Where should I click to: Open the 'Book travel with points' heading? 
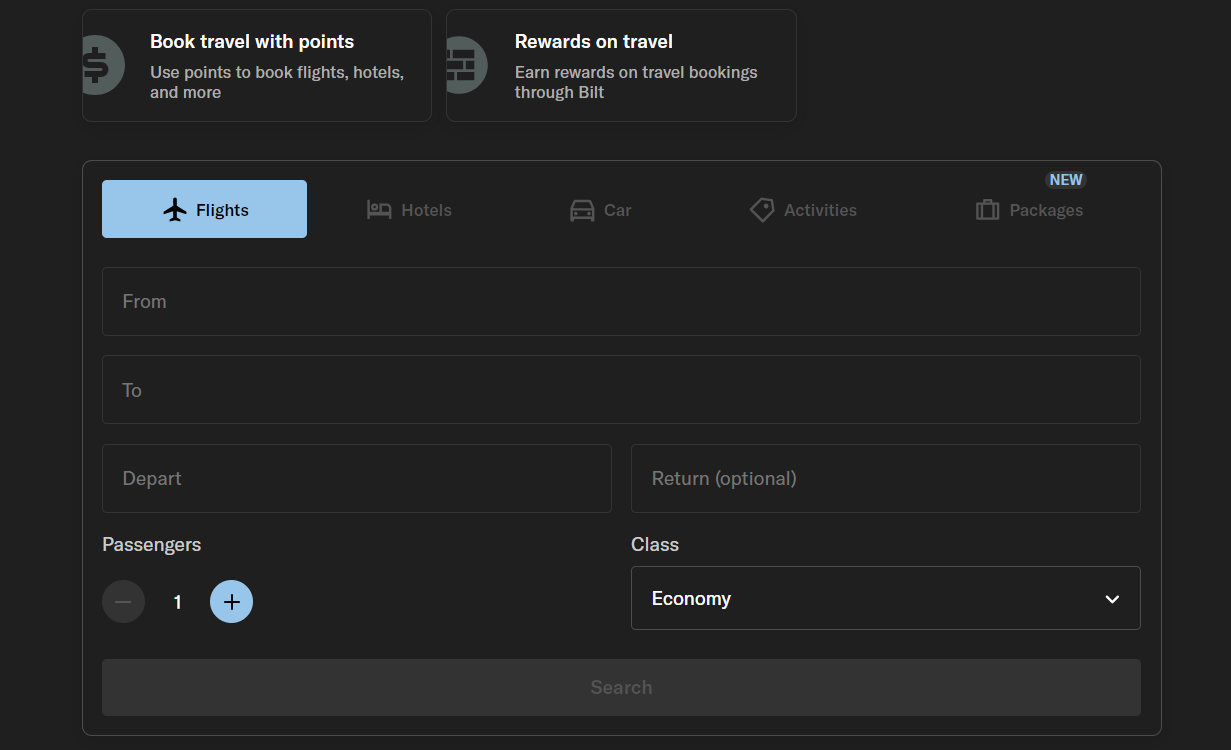pyautogui.click(x=252, y=42)
